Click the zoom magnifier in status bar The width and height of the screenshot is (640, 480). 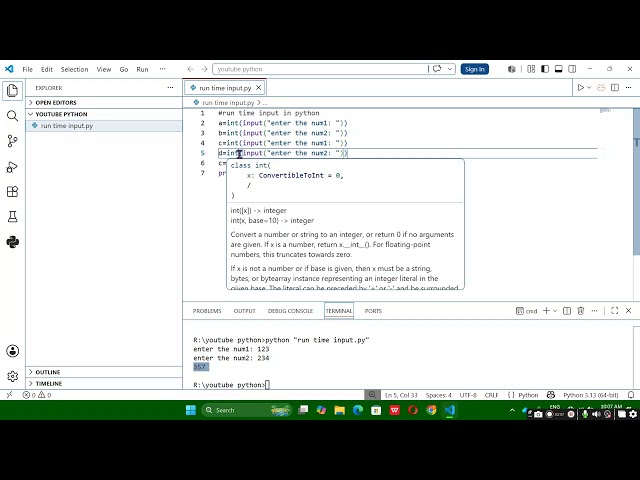(x=372, y=395)
